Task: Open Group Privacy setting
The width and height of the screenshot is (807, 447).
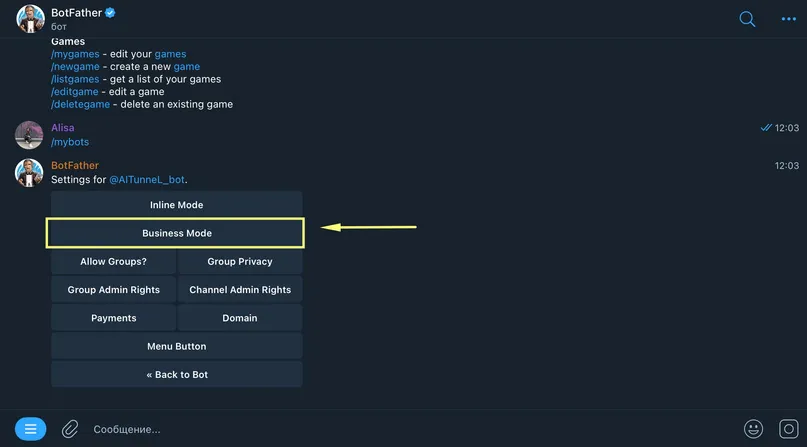Action: (x=240, y=261)
